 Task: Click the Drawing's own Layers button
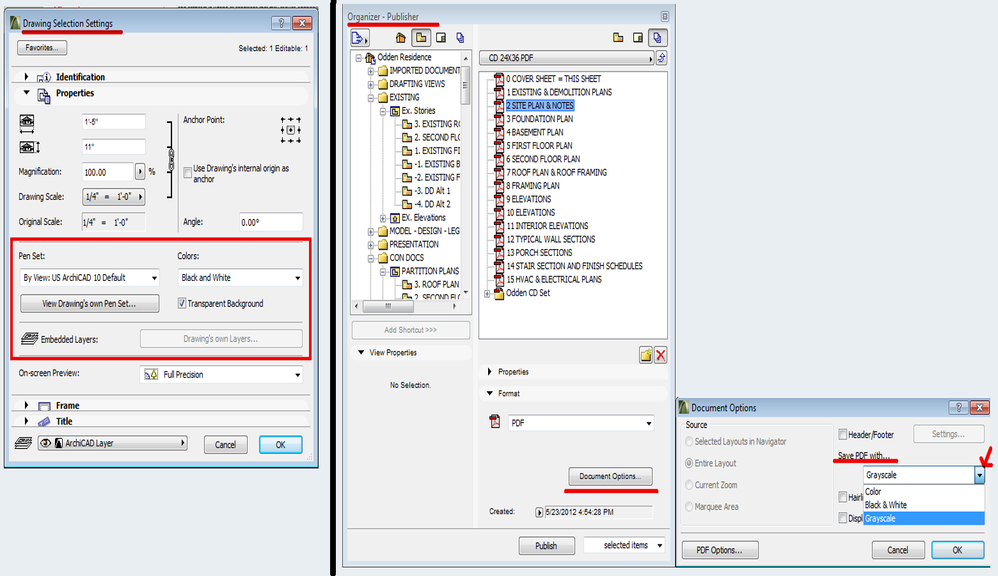(x=221, y=339)
